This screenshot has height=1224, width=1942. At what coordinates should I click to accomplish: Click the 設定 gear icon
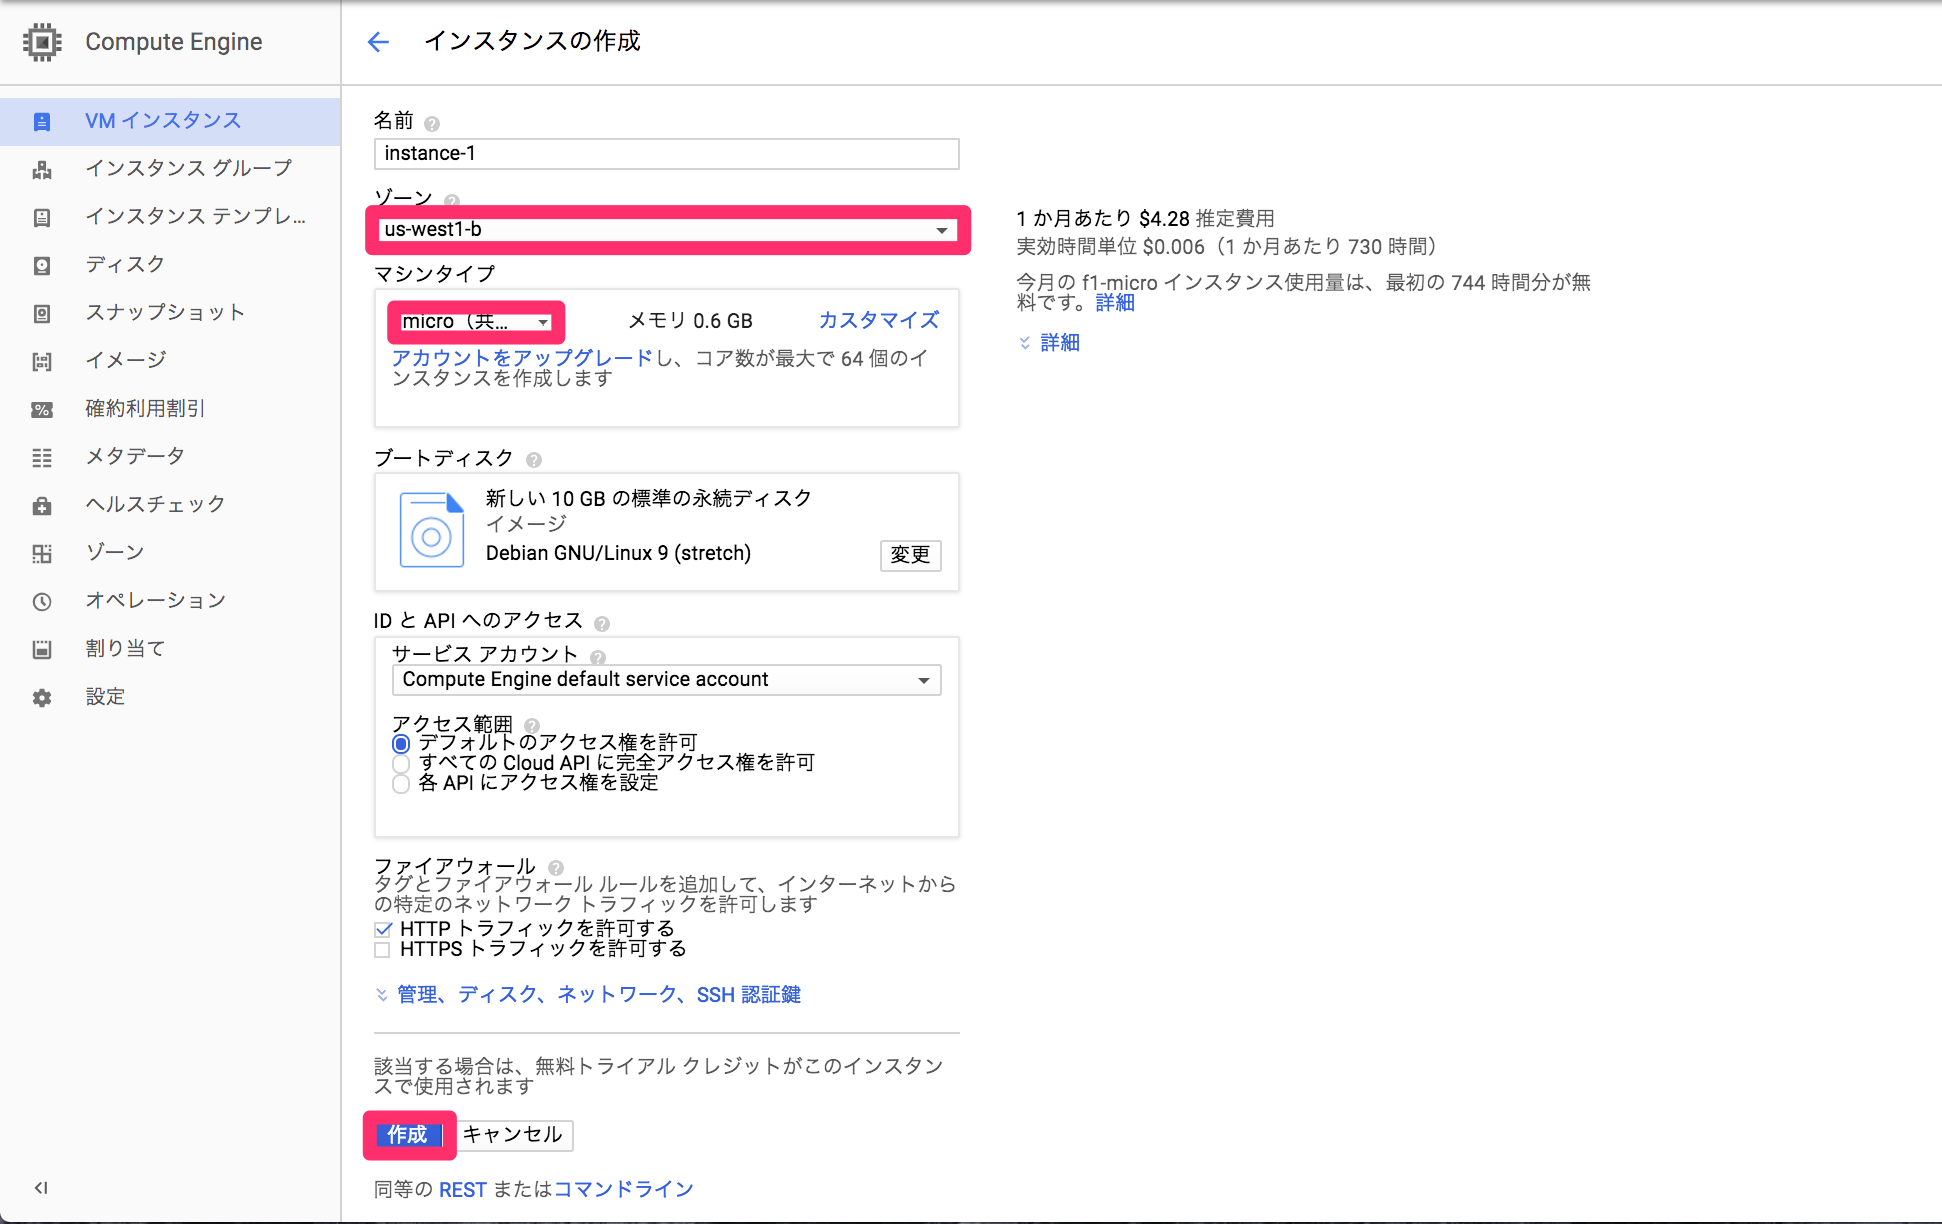click(x=42, y=698)
